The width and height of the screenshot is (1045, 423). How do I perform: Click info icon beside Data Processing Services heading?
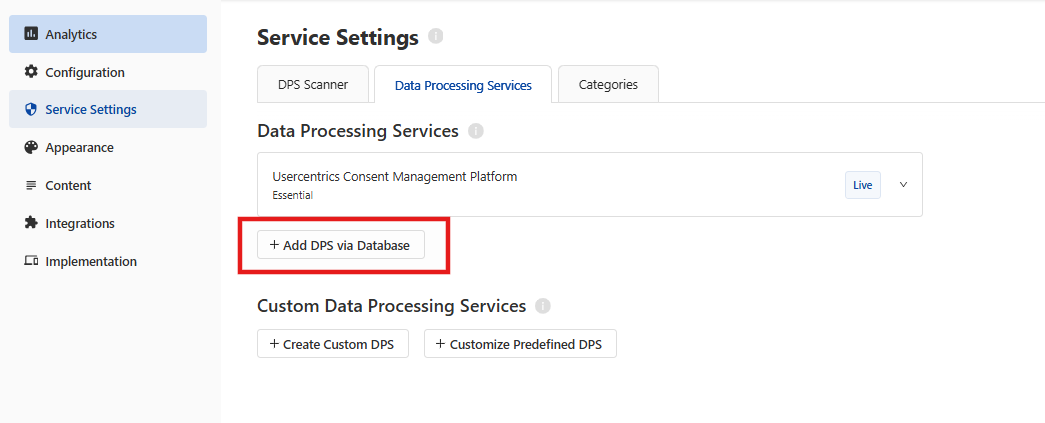tap(475, 131)
